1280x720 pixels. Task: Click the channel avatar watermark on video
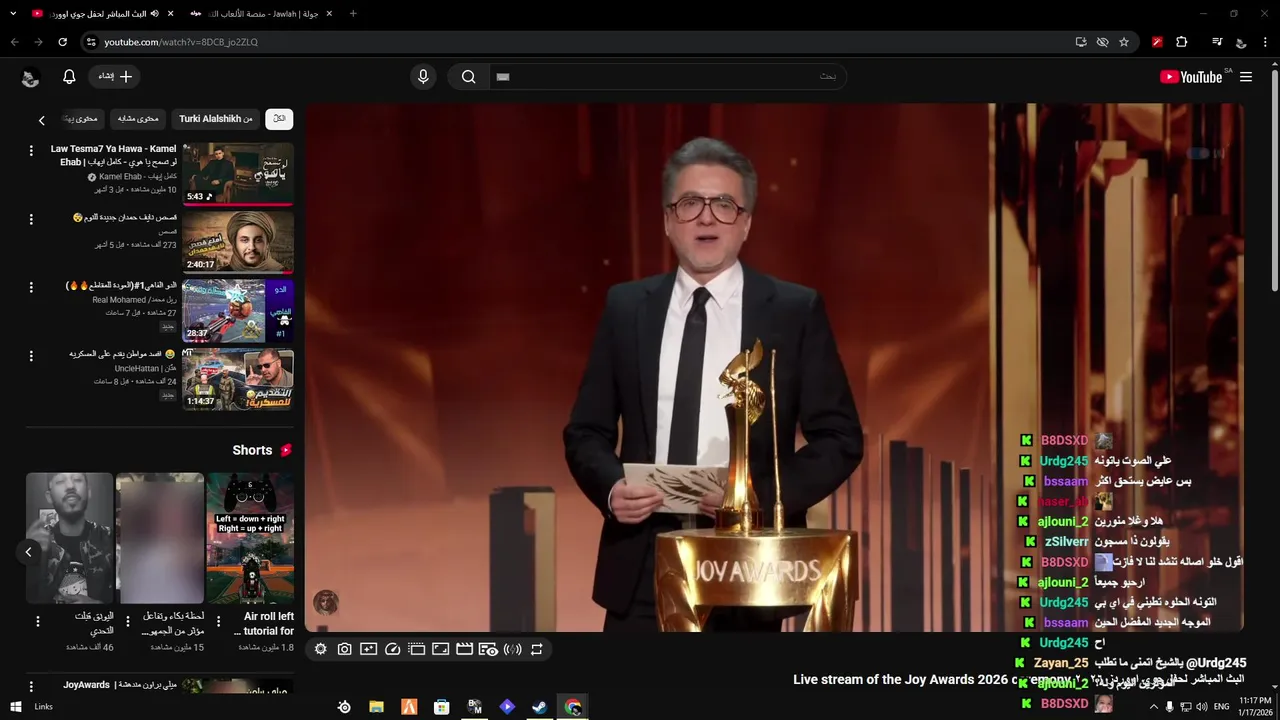pos(326,602)
